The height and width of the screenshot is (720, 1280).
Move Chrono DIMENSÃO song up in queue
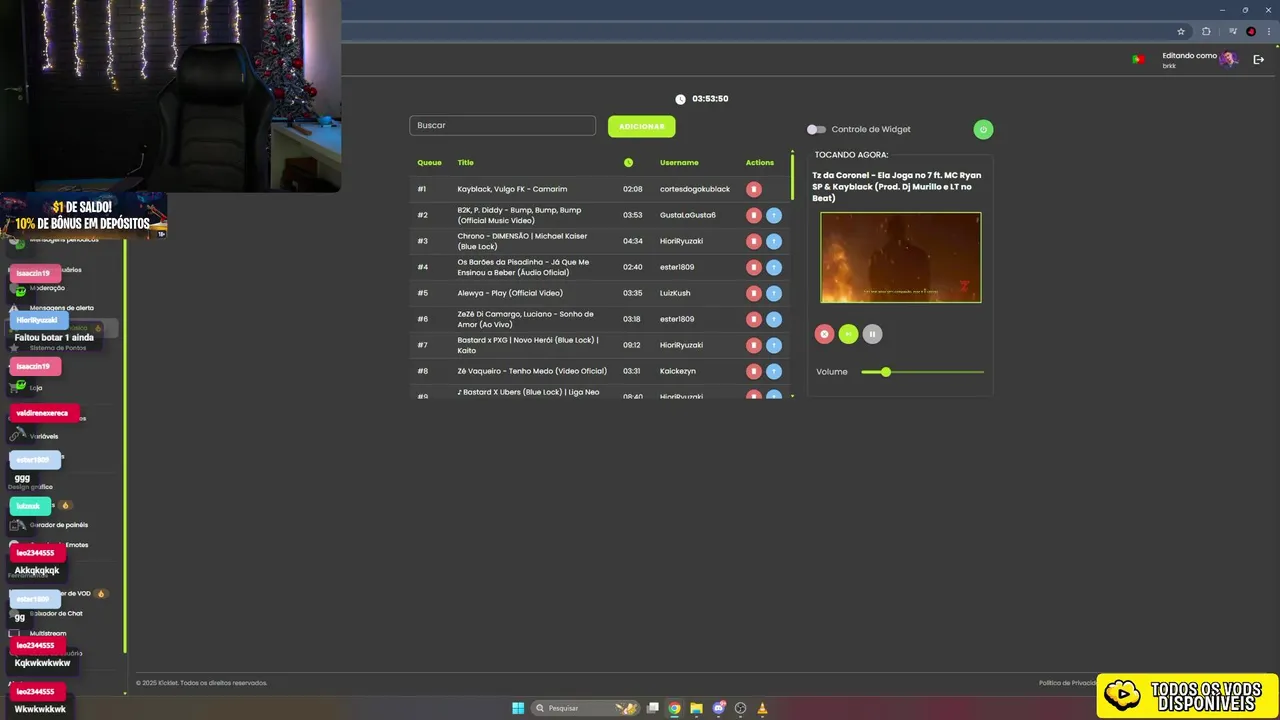click(774, 241)
